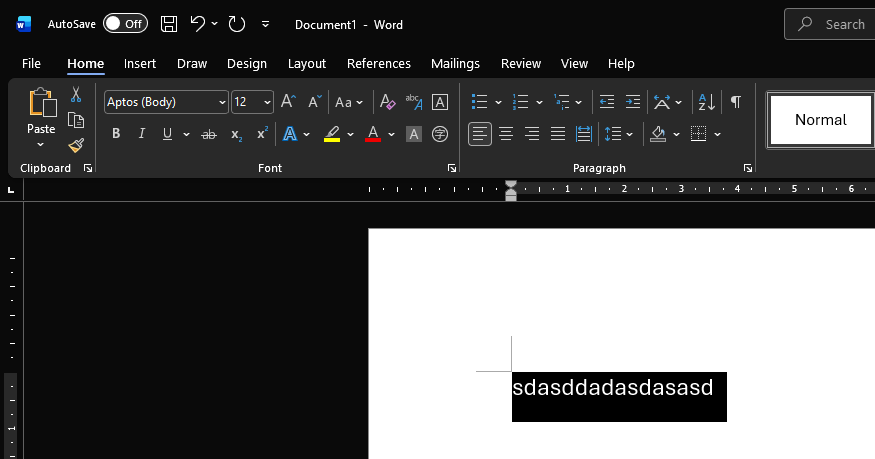This screenshot has height=459, width=875.
Task: Click the Redo icon
Action: tap(237, 24)
